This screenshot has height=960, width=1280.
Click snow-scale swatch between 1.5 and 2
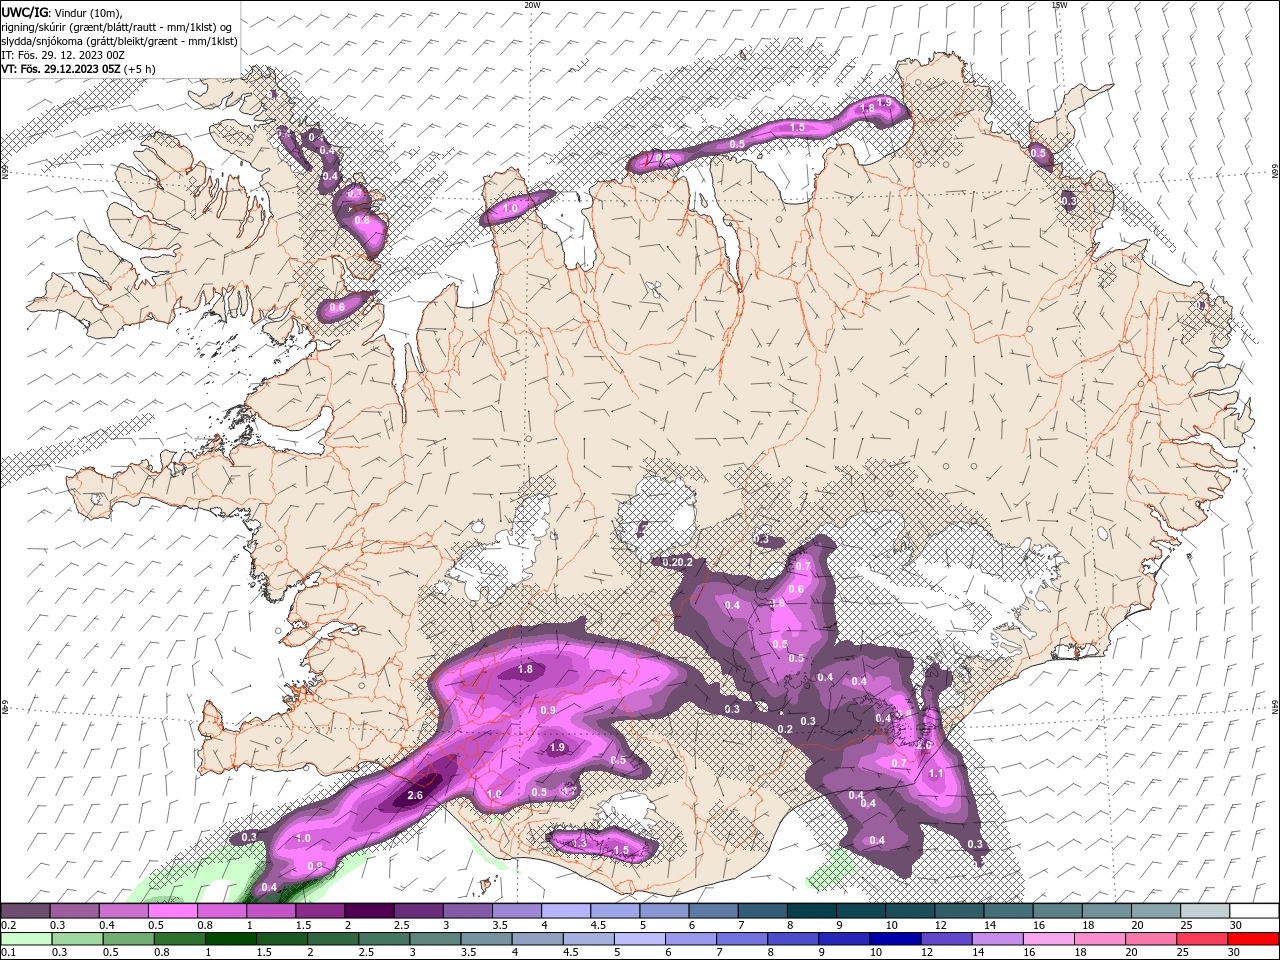(319, 911)
